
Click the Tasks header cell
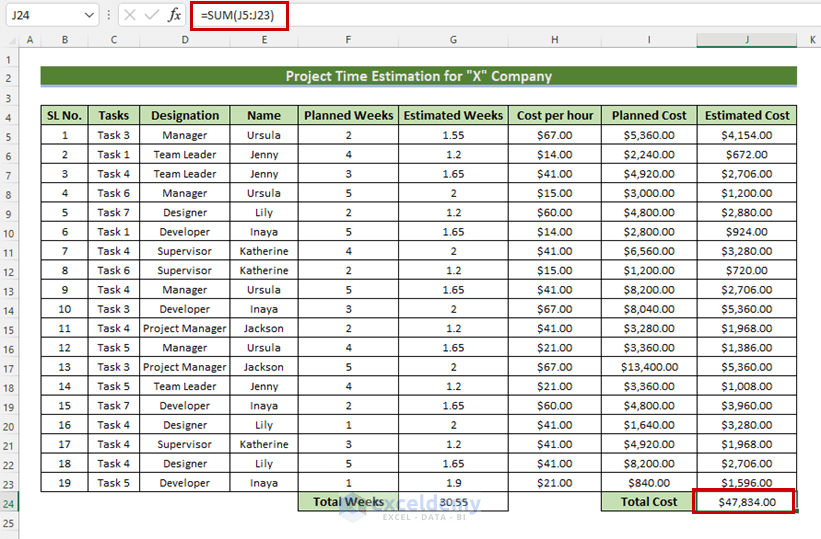(114, 115)
